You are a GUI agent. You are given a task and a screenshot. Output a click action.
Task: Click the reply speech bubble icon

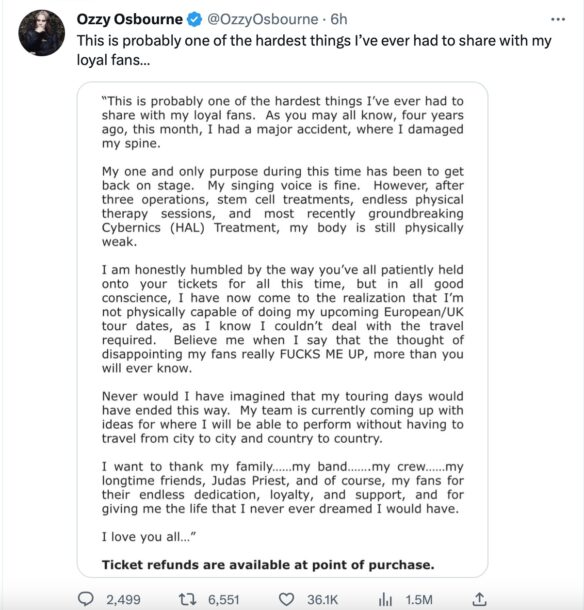pyautogui.click(x=86, y=599)
